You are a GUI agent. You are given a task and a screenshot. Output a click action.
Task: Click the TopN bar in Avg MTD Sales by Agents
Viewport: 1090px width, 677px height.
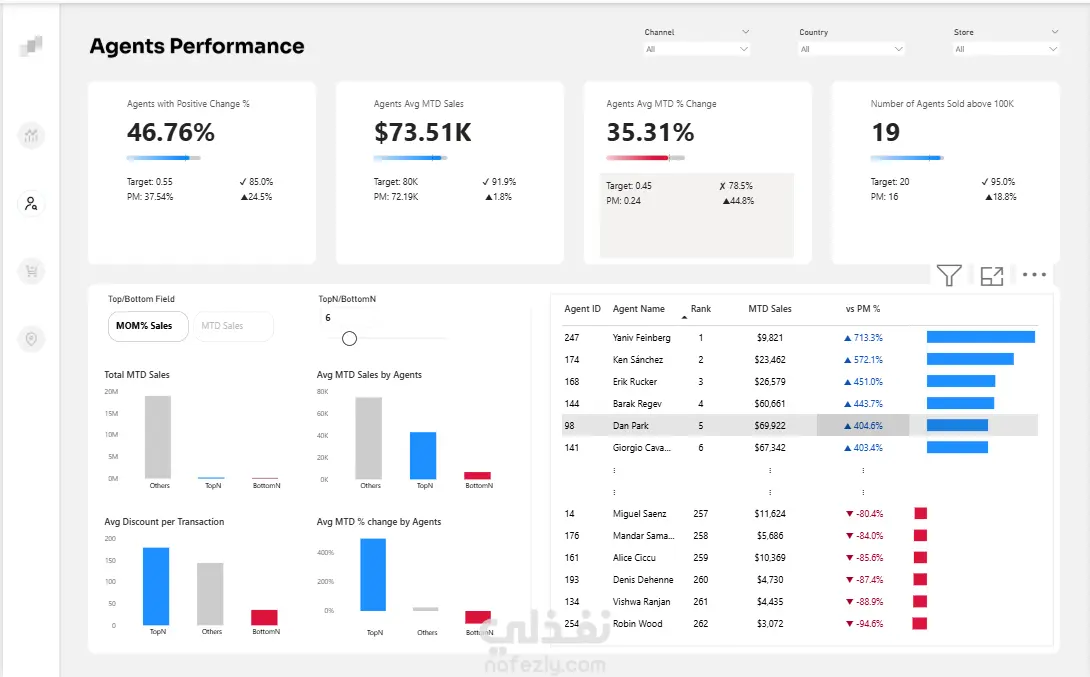(x=423, y=456)
